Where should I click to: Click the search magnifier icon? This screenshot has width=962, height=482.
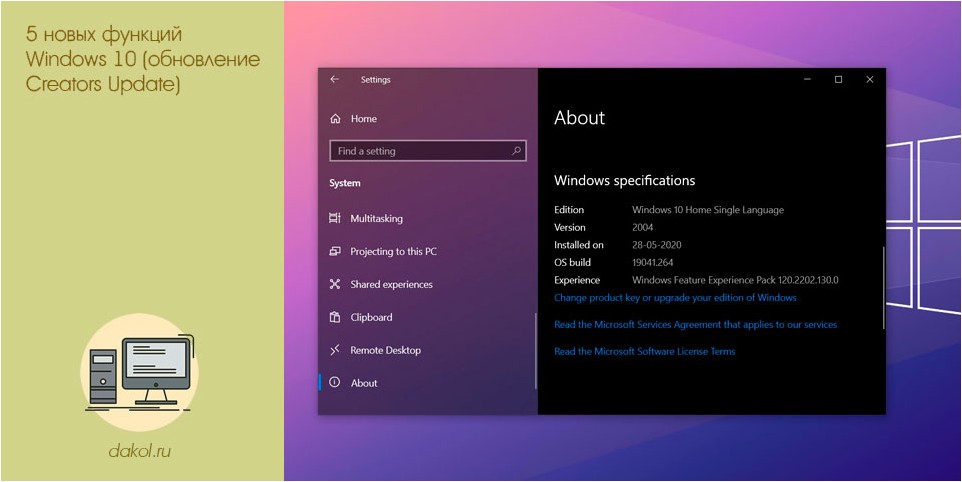(517, 150)
